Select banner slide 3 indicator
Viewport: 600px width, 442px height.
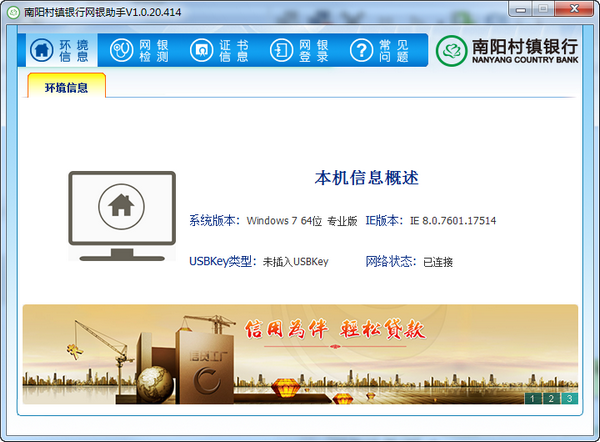point(568,398)
